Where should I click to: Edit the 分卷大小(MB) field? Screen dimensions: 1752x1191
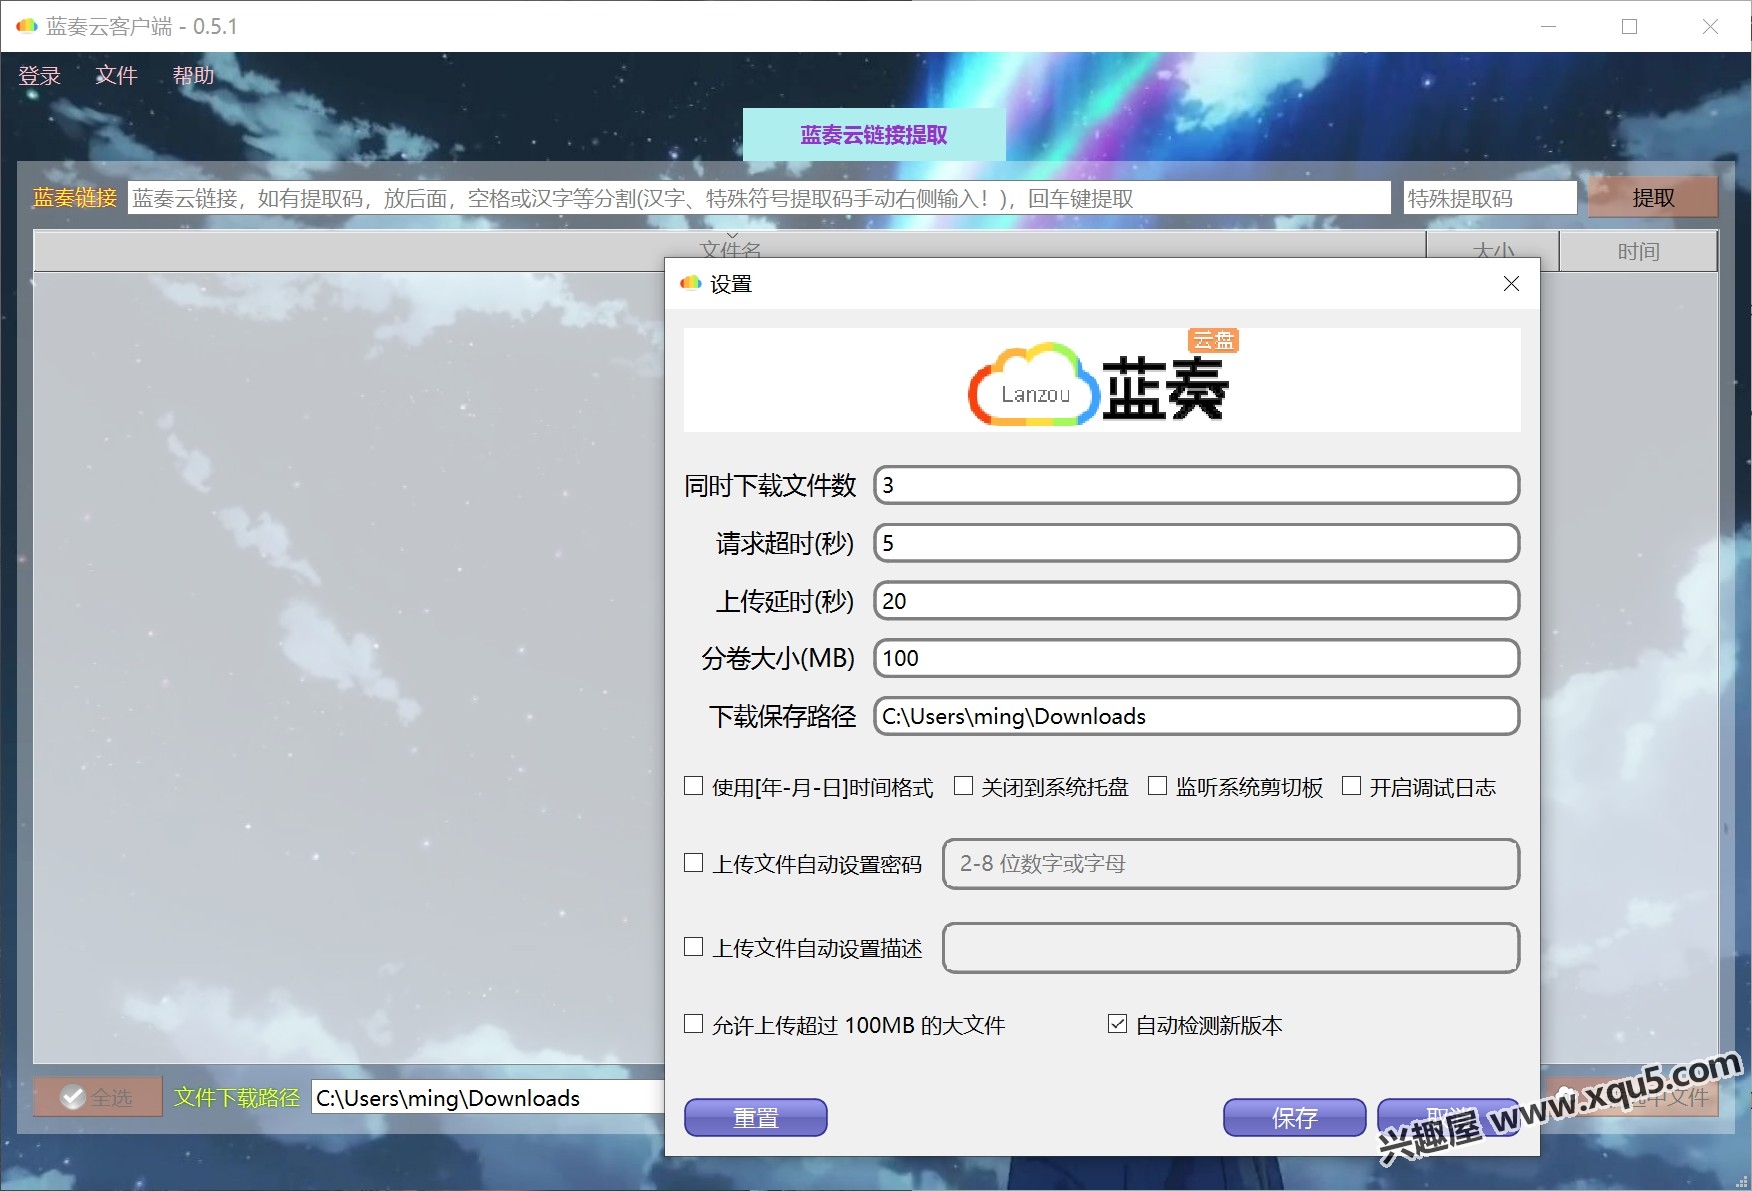point(1196,658)
